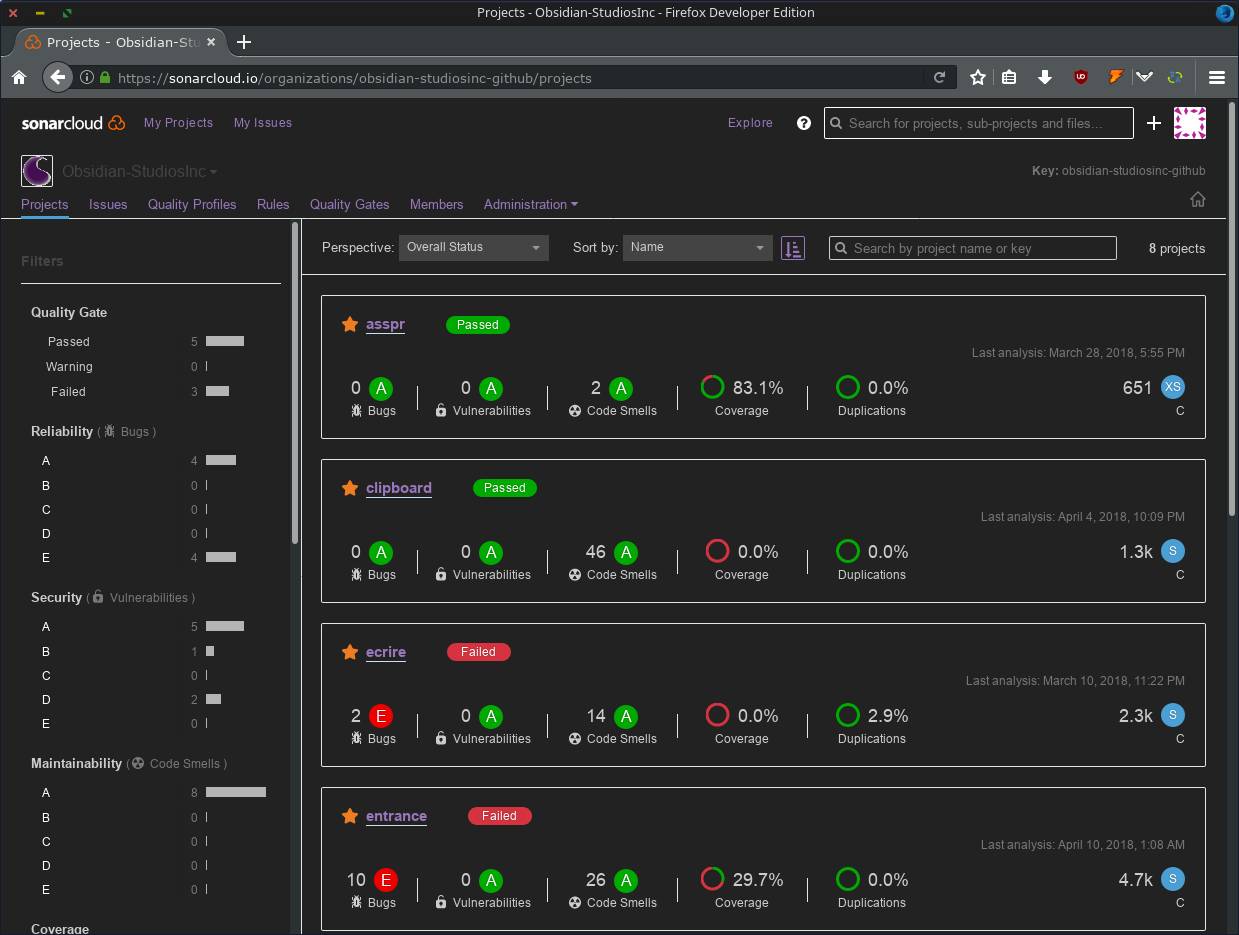Open the Quality Profiles tab

[192, 204]
